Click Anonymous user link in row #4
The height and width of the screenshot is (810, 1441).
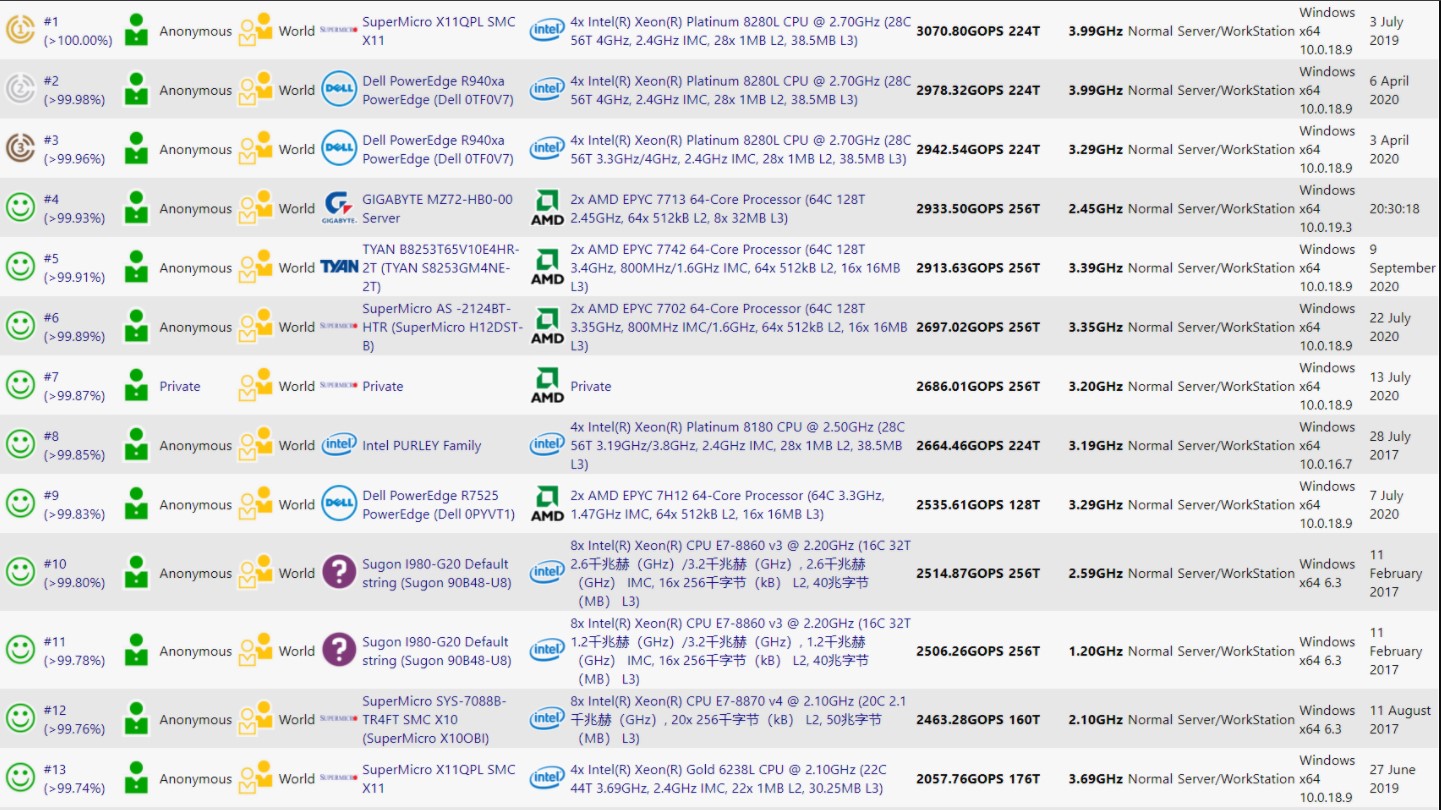195,209
